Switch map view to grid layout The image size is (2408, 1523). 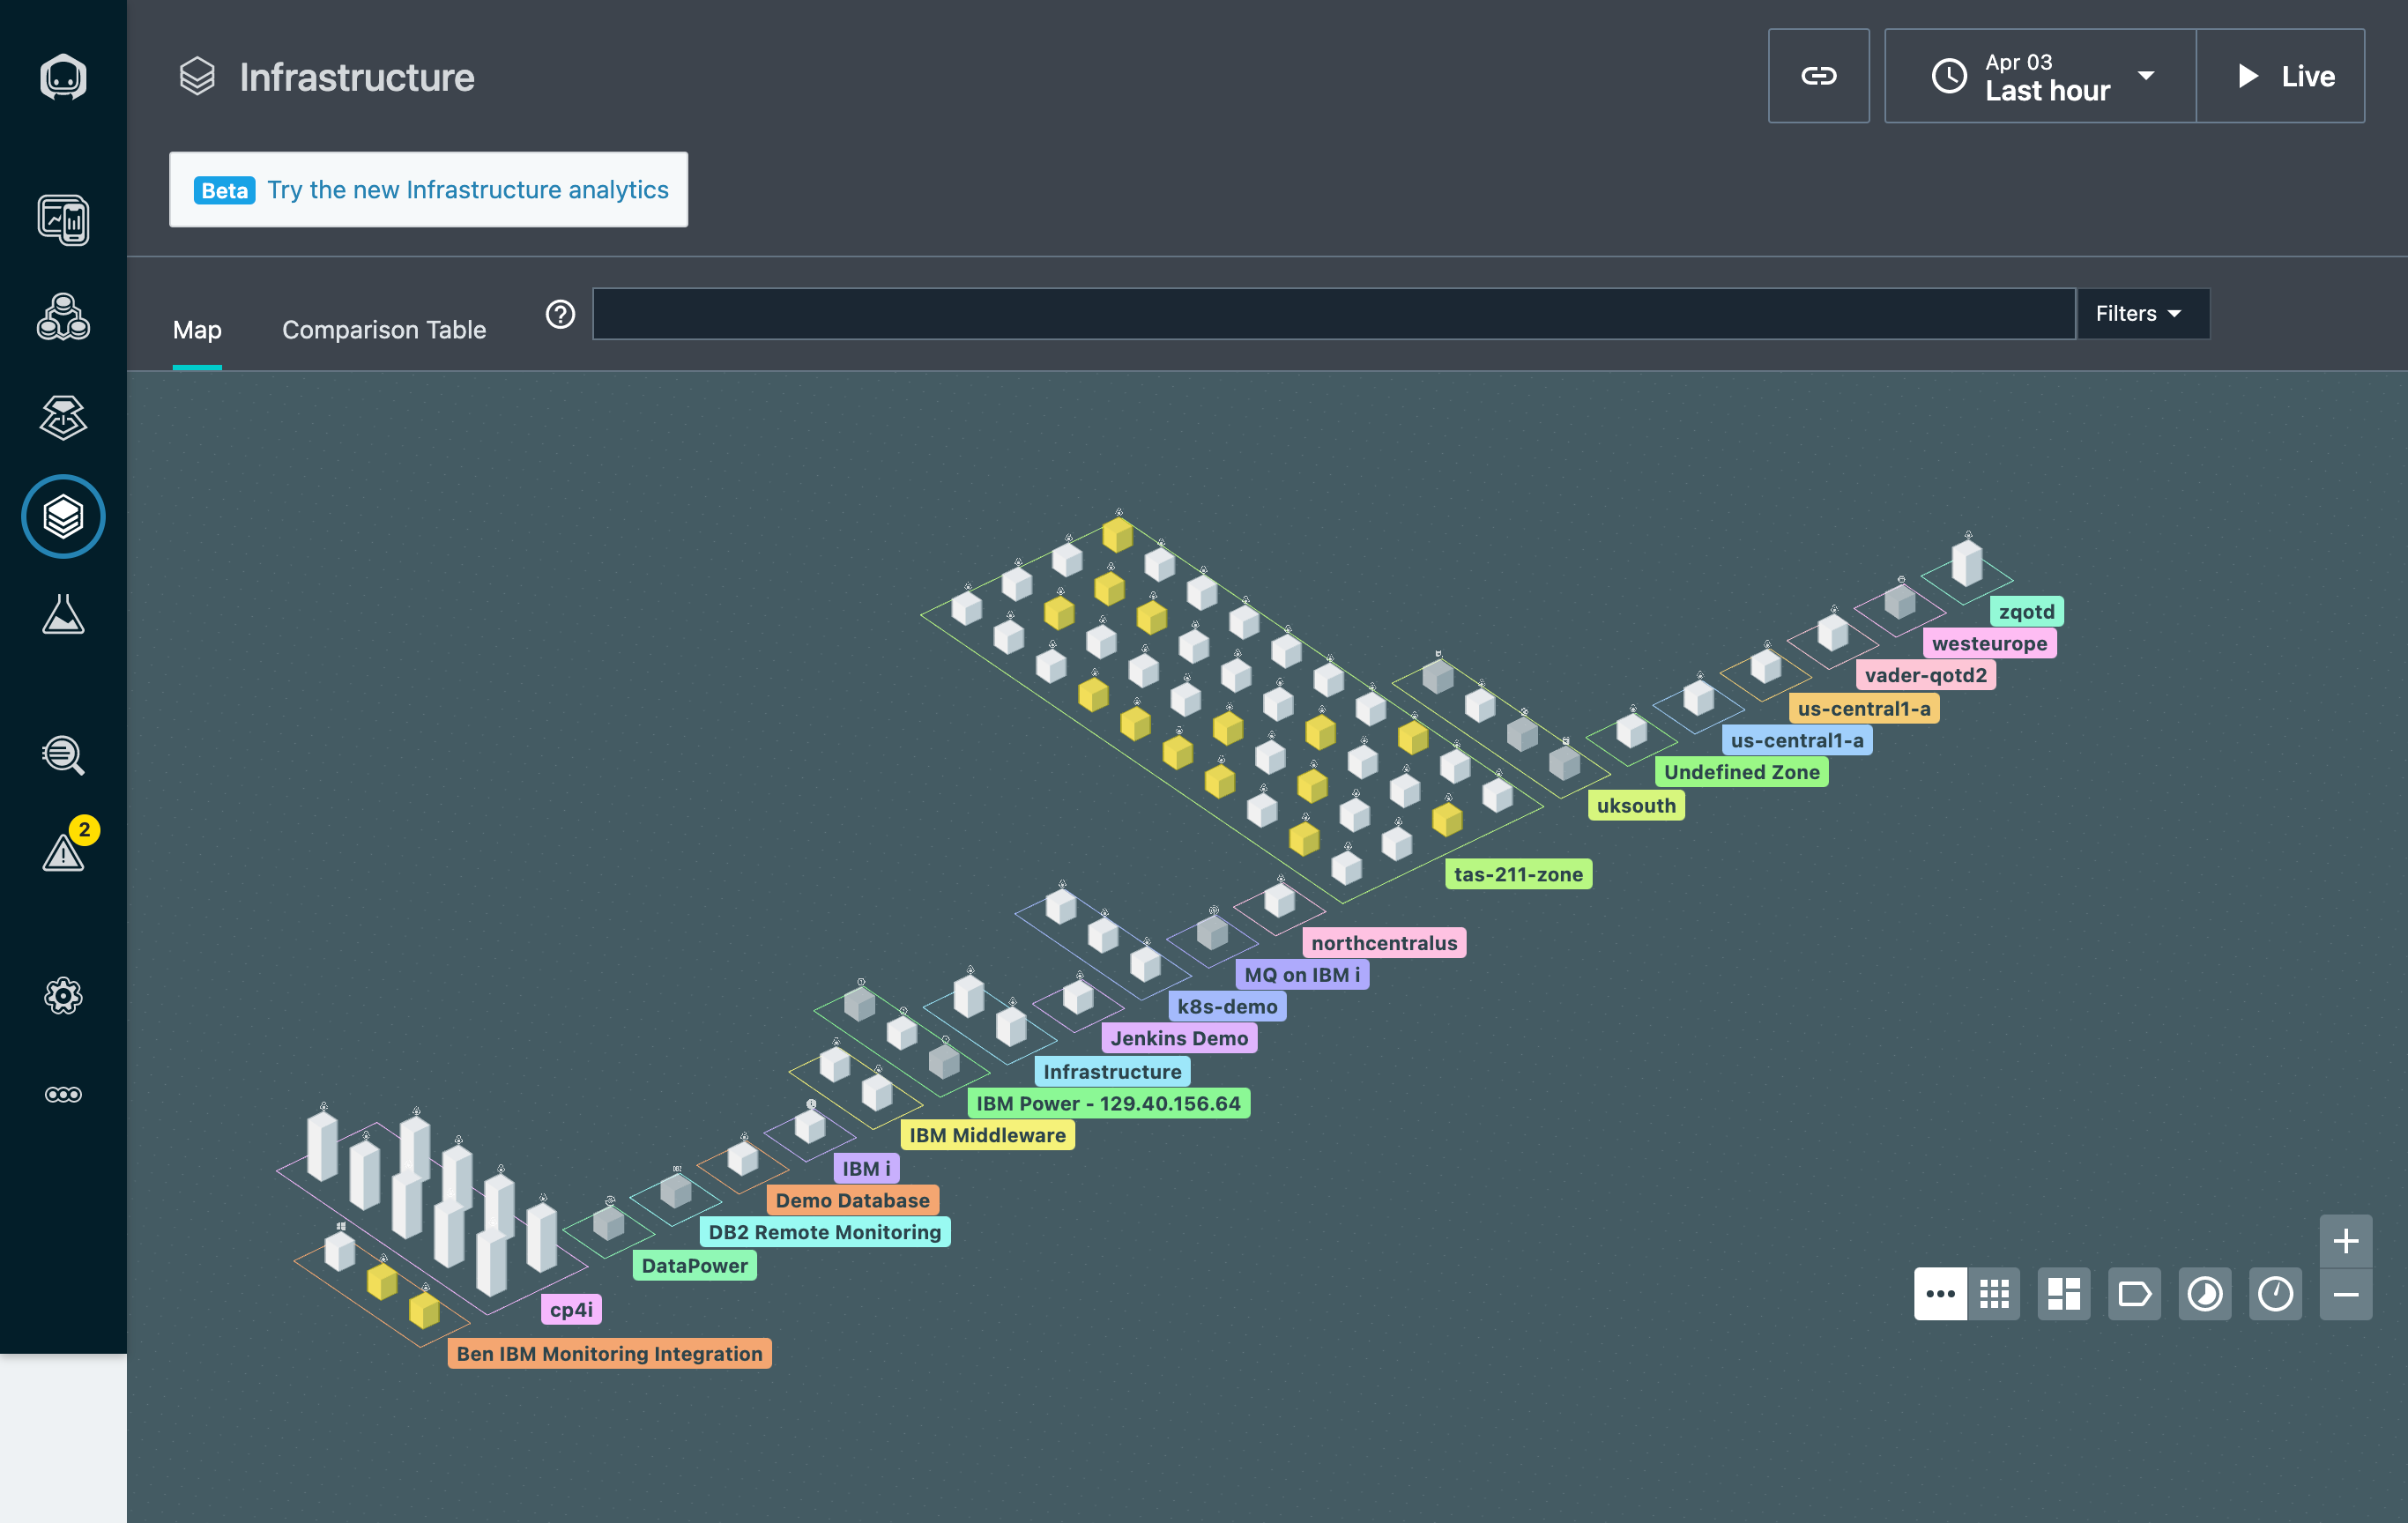[x=1994, y=1294]
